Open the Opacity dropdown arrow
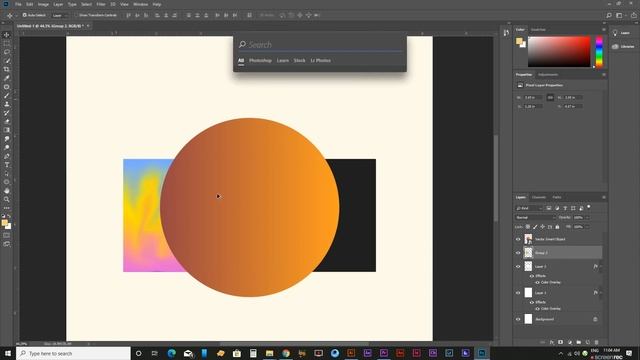The width and height of the screenshot is (640, 360). coord(587,218)
